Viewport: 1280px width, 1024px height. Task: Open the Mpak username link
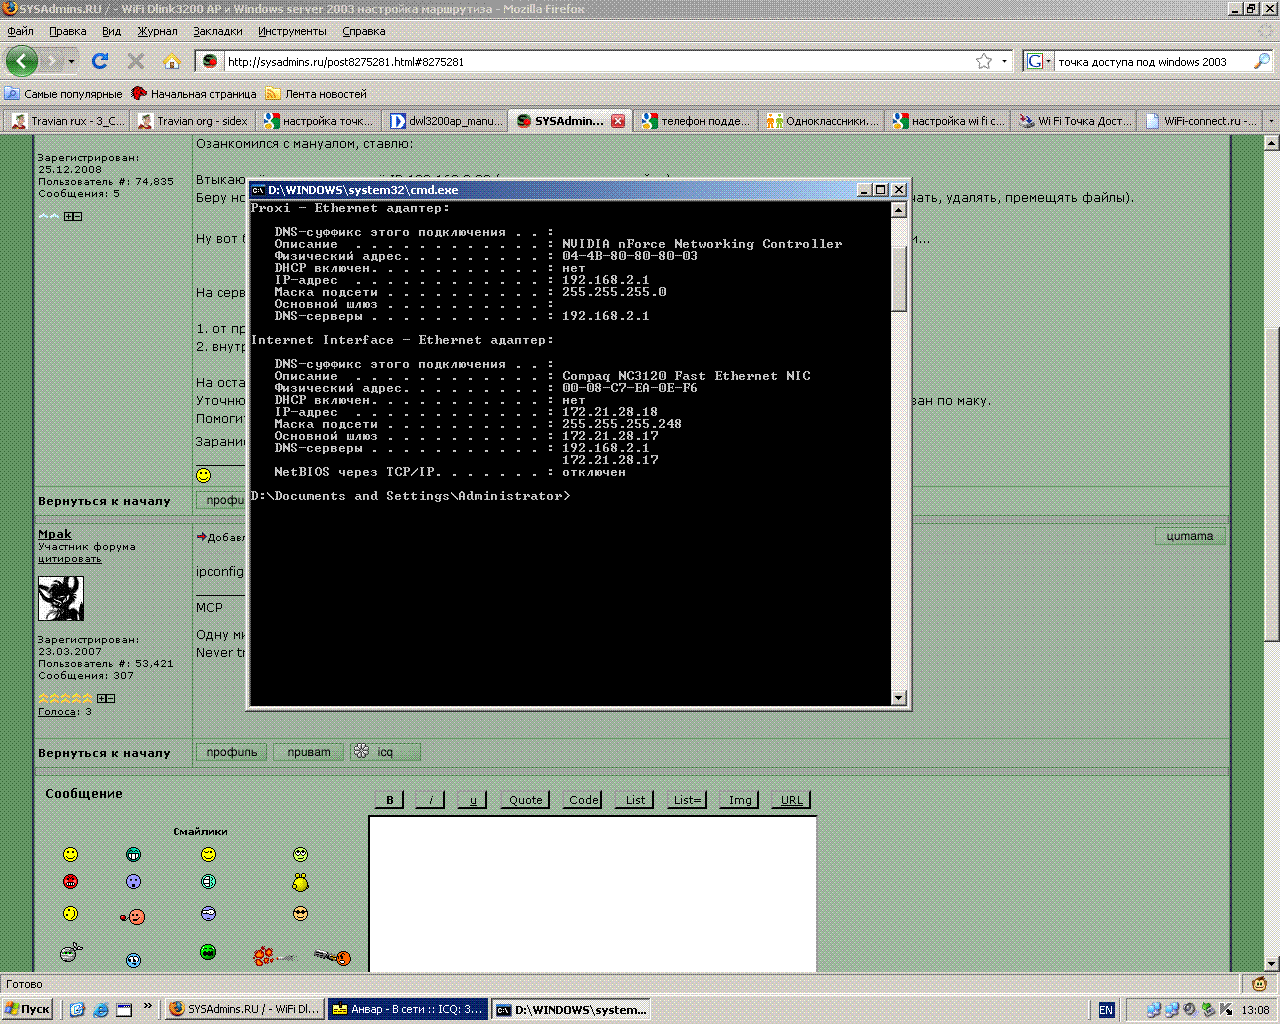point(55,534)
